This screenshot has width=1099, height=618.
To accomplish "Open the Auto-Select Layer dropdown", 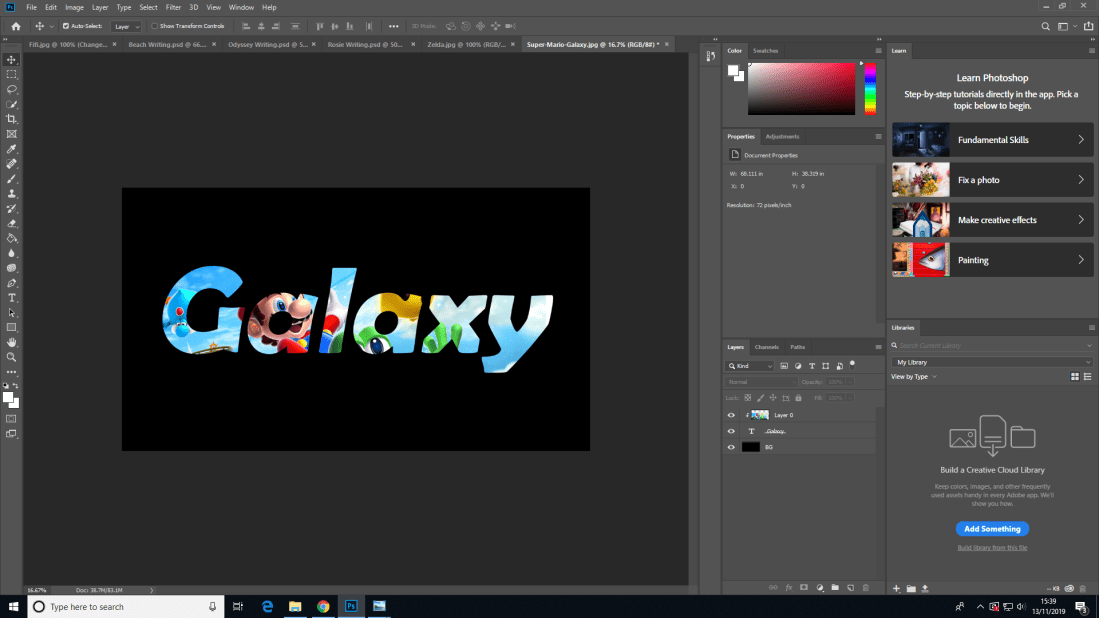I will coord(125,26).
